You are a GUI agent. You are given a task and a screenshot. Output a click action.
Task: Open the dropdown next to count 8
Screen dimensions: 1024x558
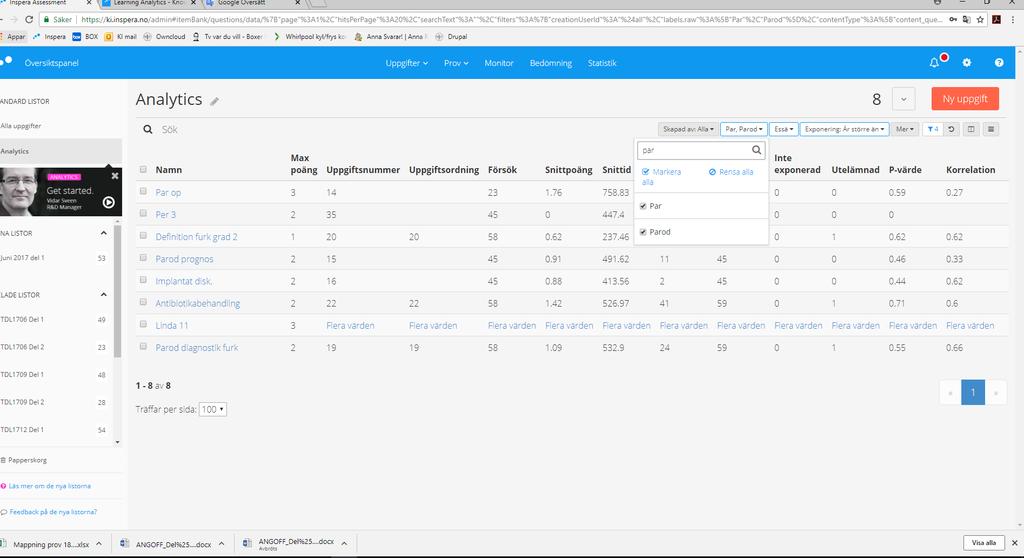pos(903,99)
